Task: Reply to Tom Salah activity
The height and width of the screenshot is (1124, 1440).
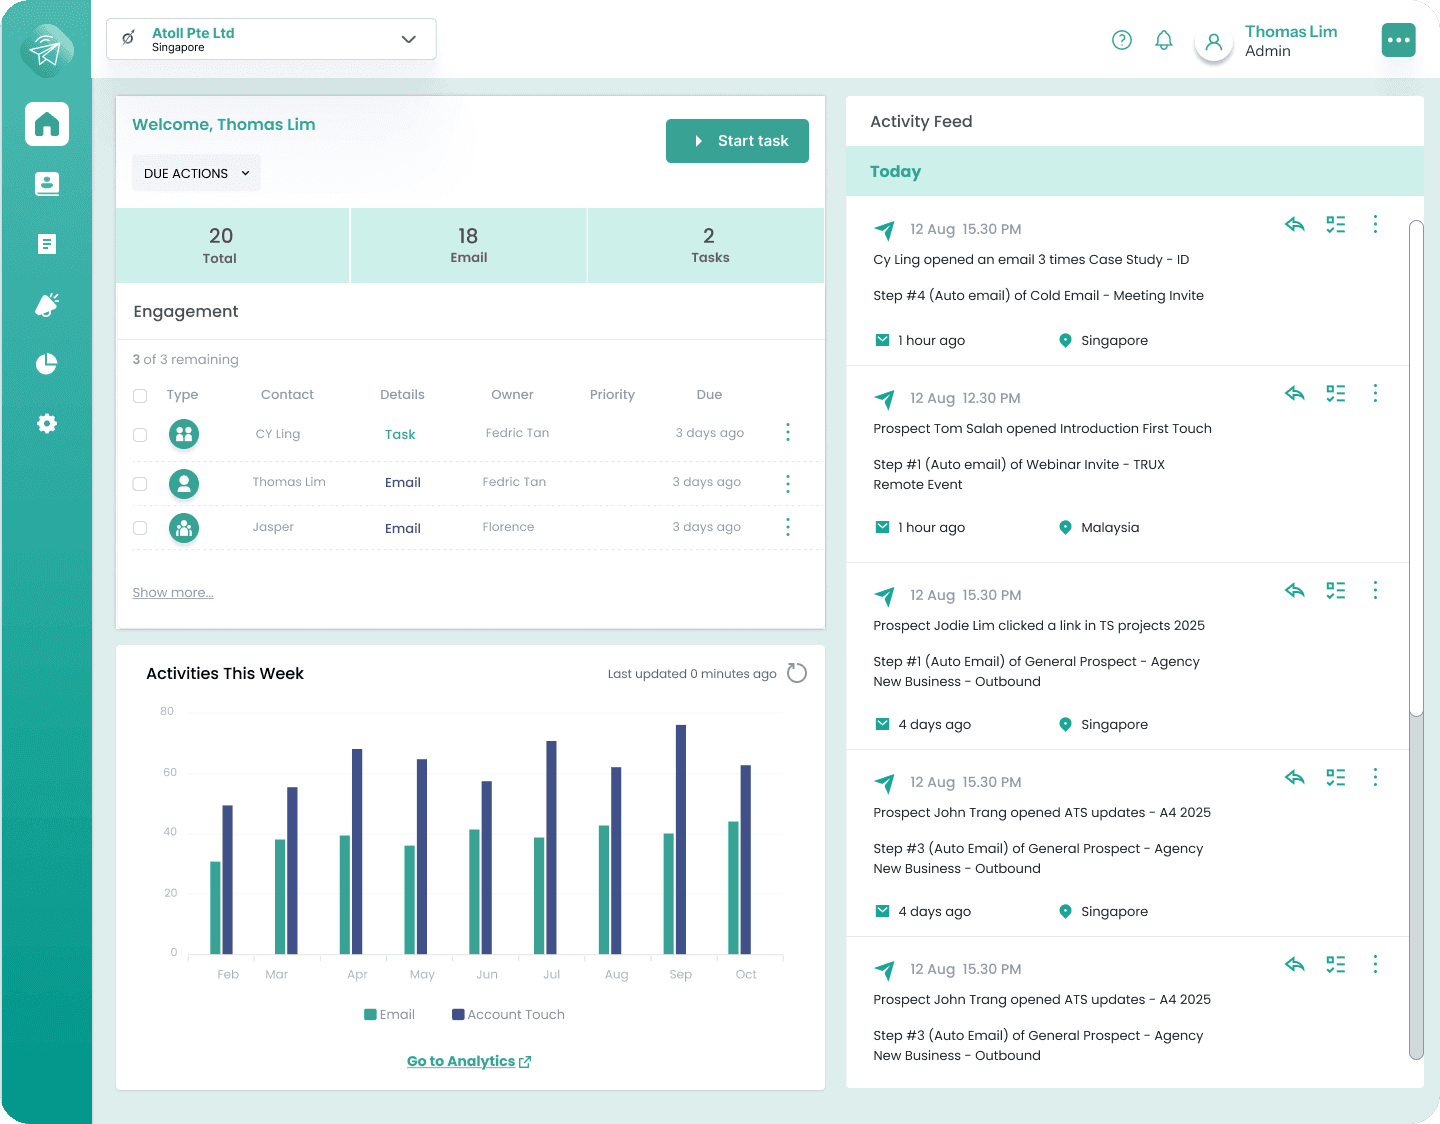Action: (x=1295, y=393)
